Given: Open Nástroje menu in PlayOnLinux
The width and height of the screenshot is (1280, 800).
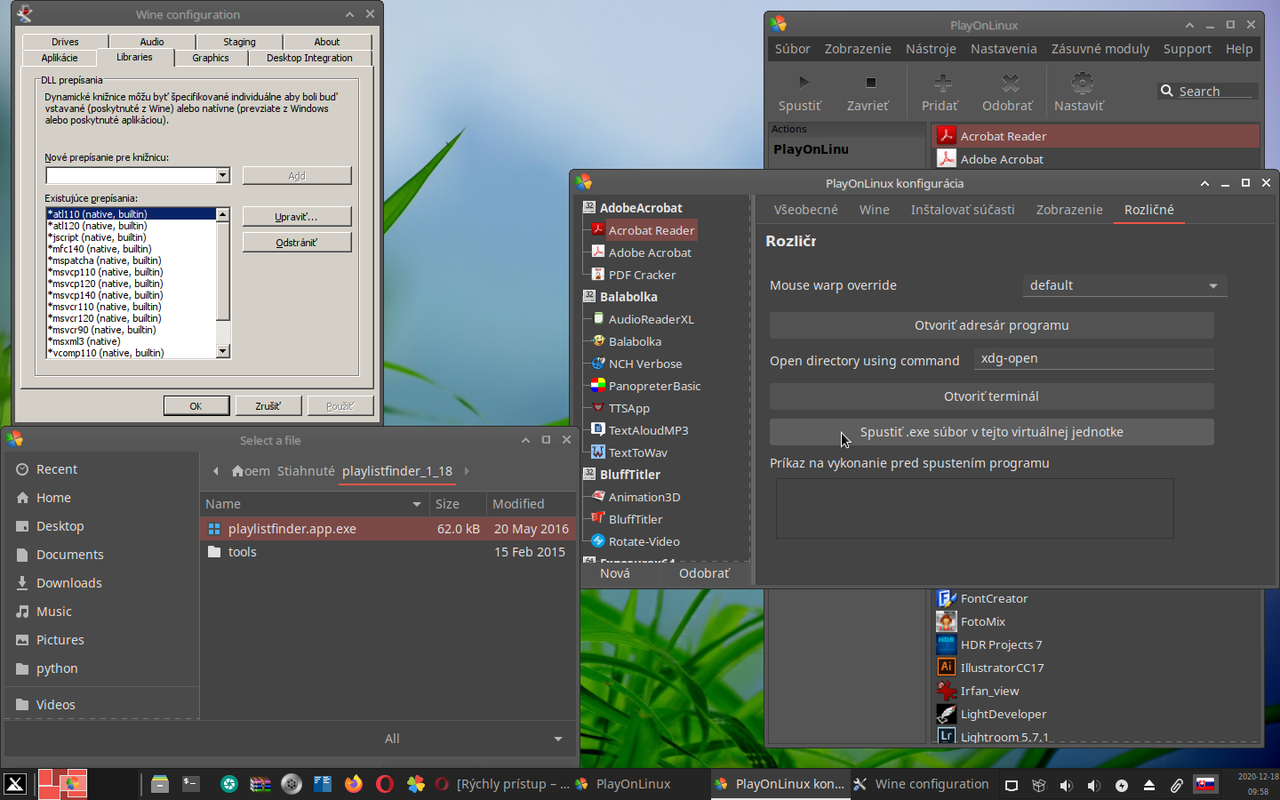Looking at the screenshot, I should pyautogui.click(x=930, y=49).
